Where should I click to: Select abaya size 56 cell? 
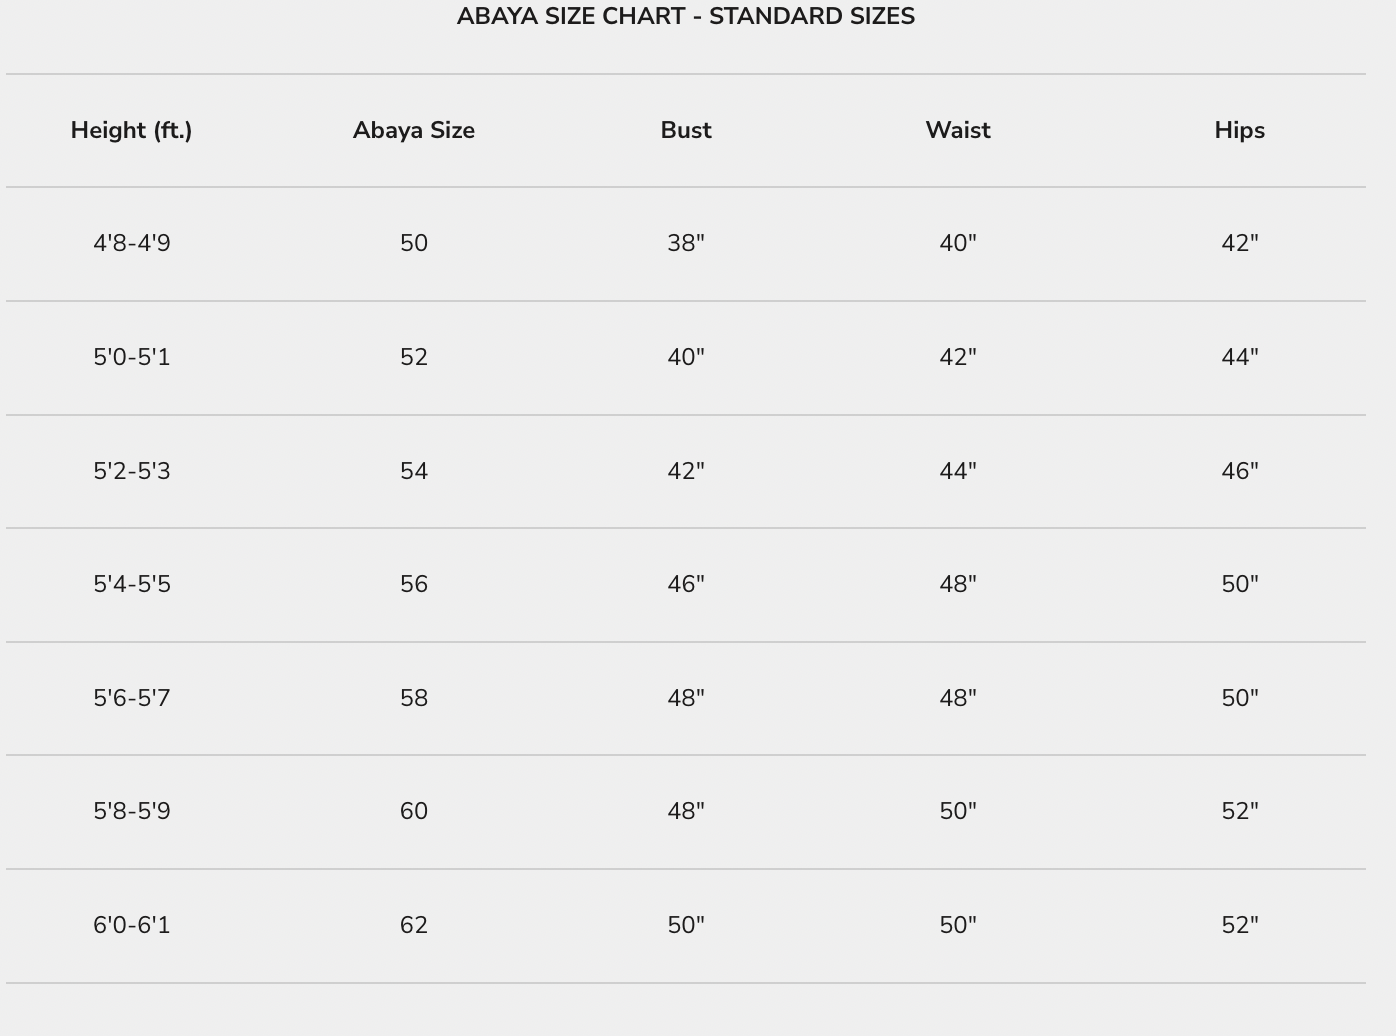click(x=413, y=585)
